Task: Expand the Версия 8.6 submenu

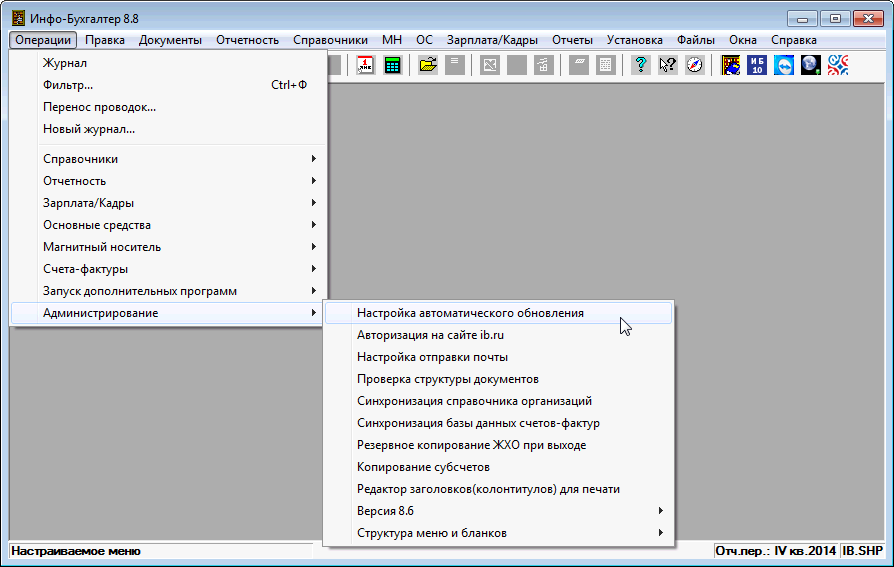Action: click(498, 511)
